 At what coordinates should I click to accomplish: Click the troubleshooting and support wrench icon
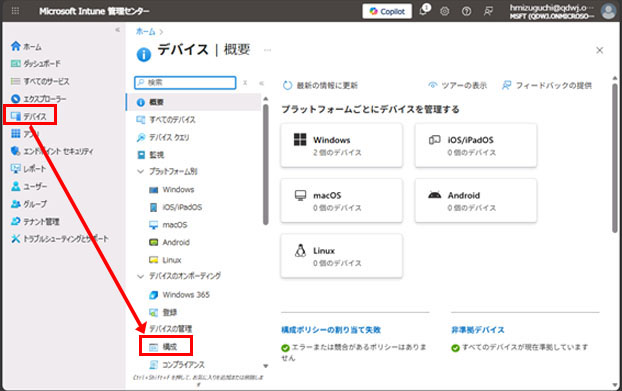point(15,239)
